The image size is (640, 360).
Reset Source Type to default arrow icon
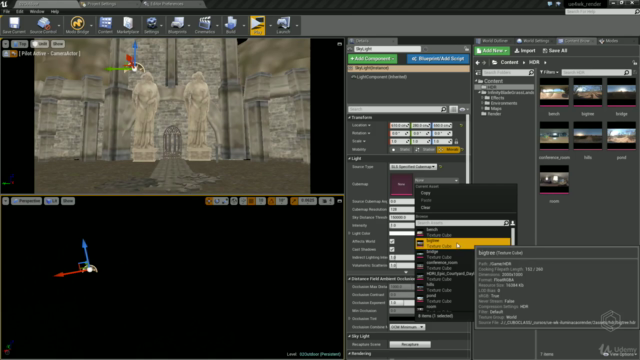pyautogui.click(x=441, y=167)
